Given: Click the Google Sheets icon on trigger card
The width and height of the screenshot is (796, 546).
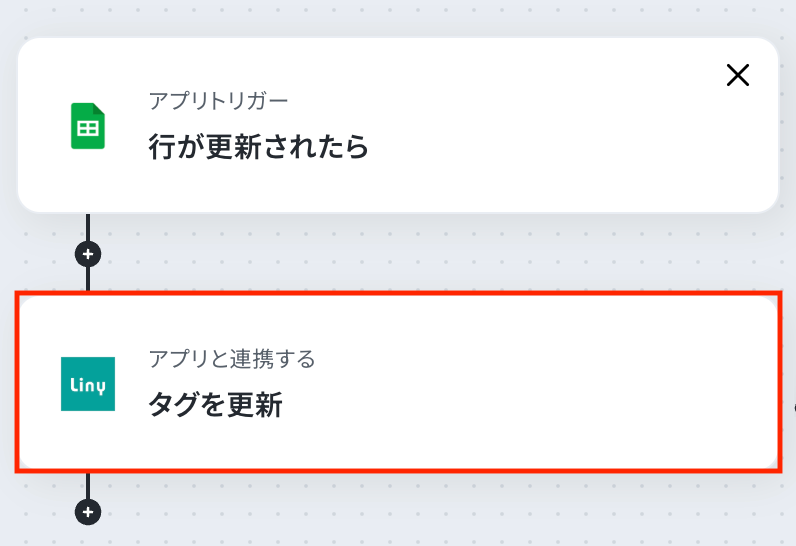Looking at the screenshot, I should click(x=88, y=126).
